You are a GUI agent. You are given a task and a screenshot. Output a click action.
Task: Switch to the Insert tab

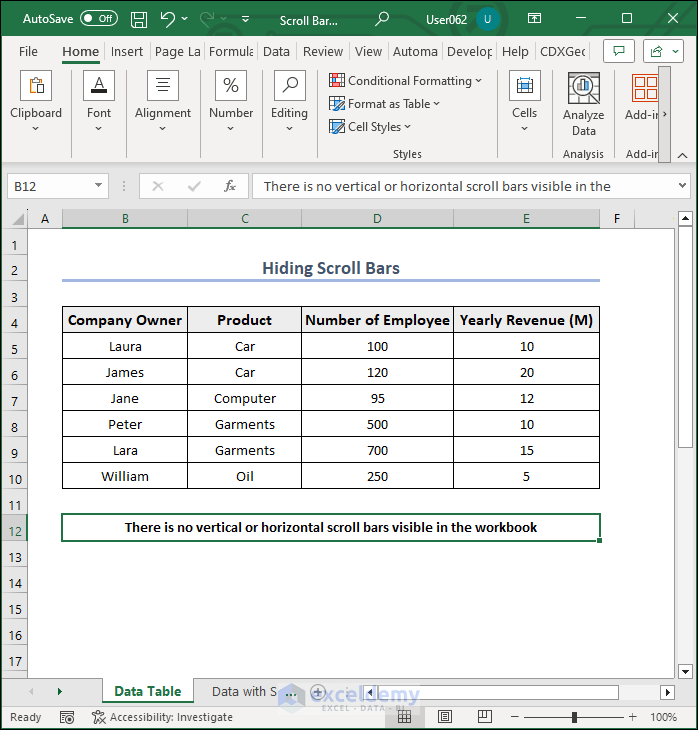tap(127, 51)
